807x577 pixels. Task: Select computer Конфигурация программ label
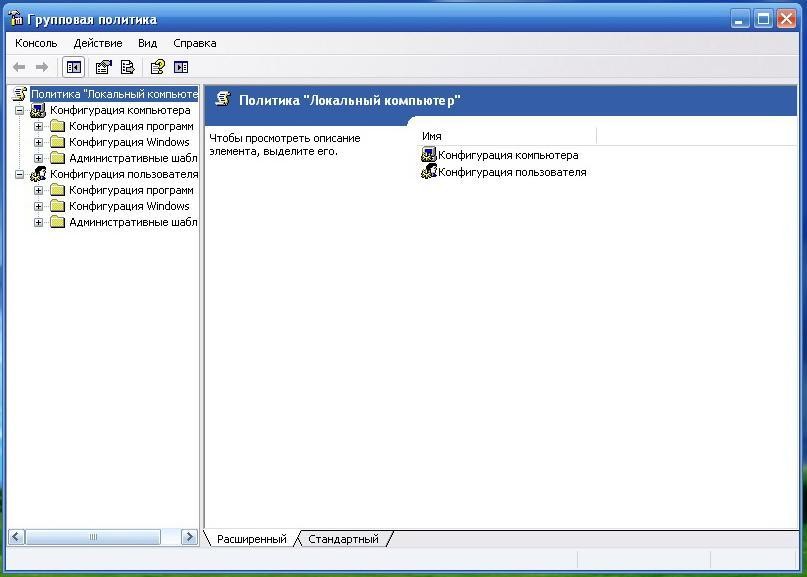131,126
